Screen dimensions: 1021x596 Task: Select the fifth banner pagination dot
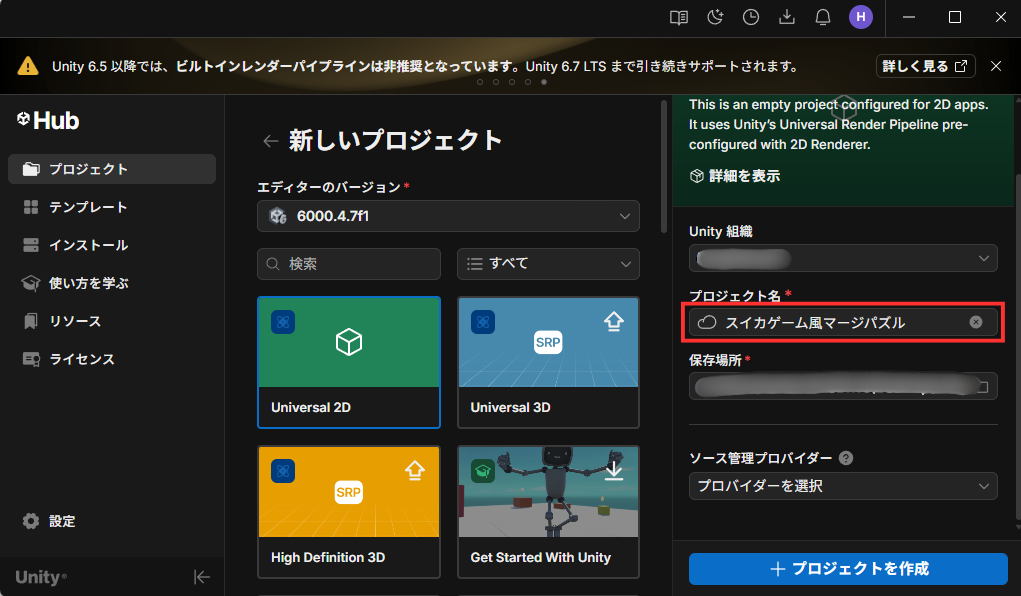click(544, 82)
